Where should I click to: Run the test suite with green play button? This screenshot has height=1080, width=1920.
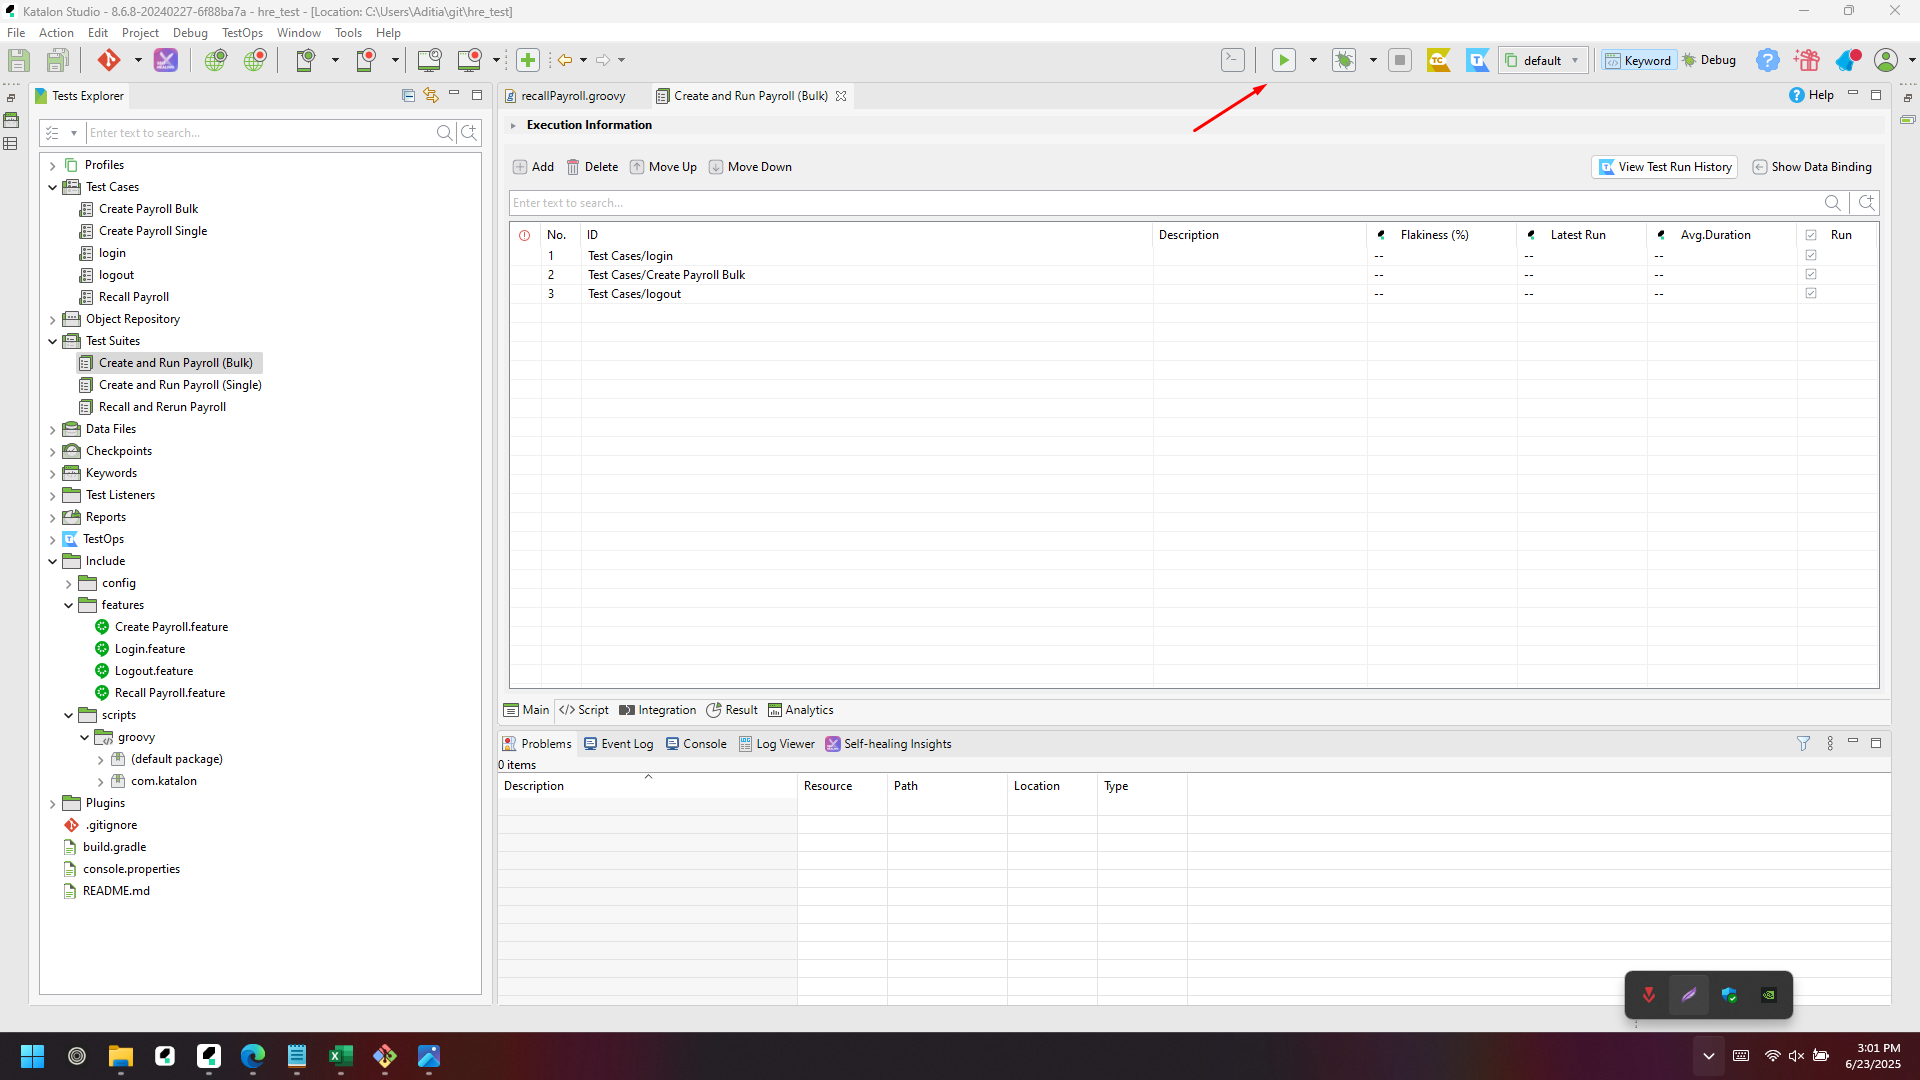(x=1284, y=60)
